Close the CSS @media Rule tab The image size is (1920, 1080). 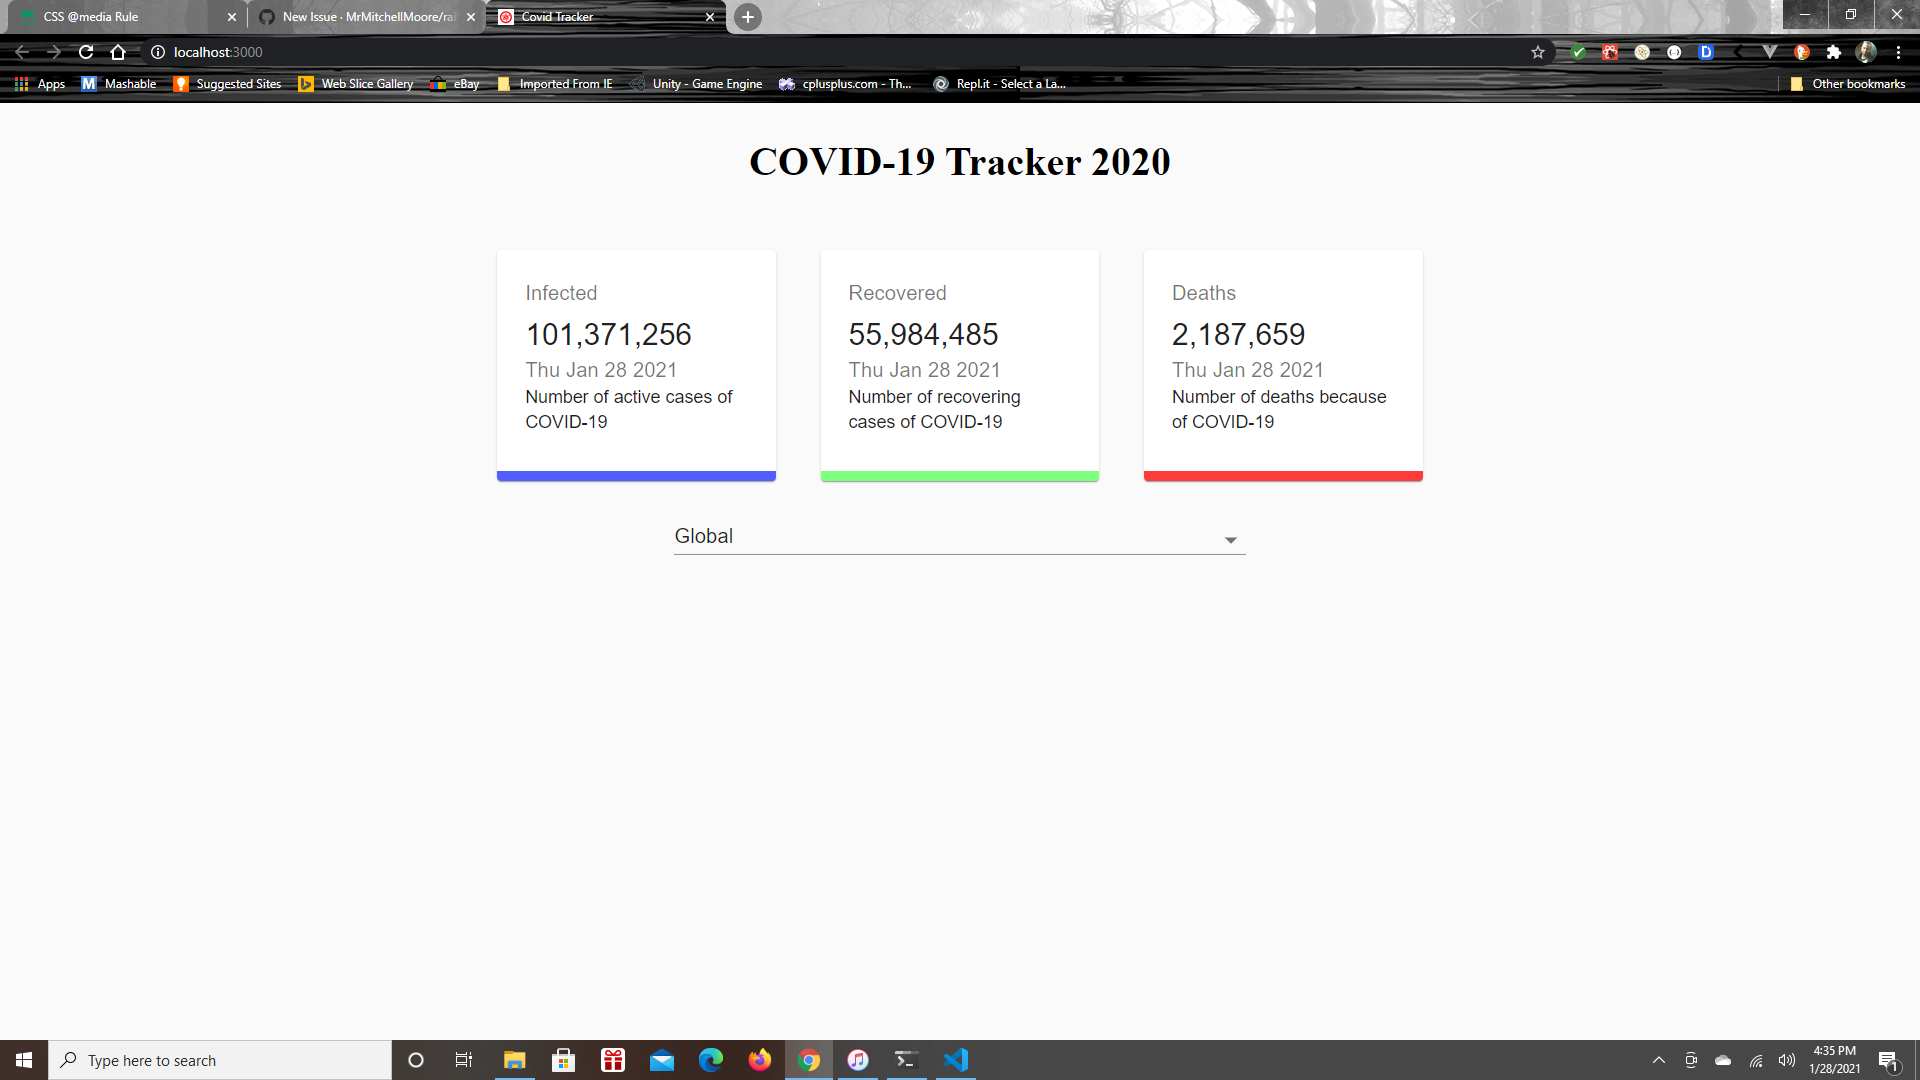click(x=232, y=17)
